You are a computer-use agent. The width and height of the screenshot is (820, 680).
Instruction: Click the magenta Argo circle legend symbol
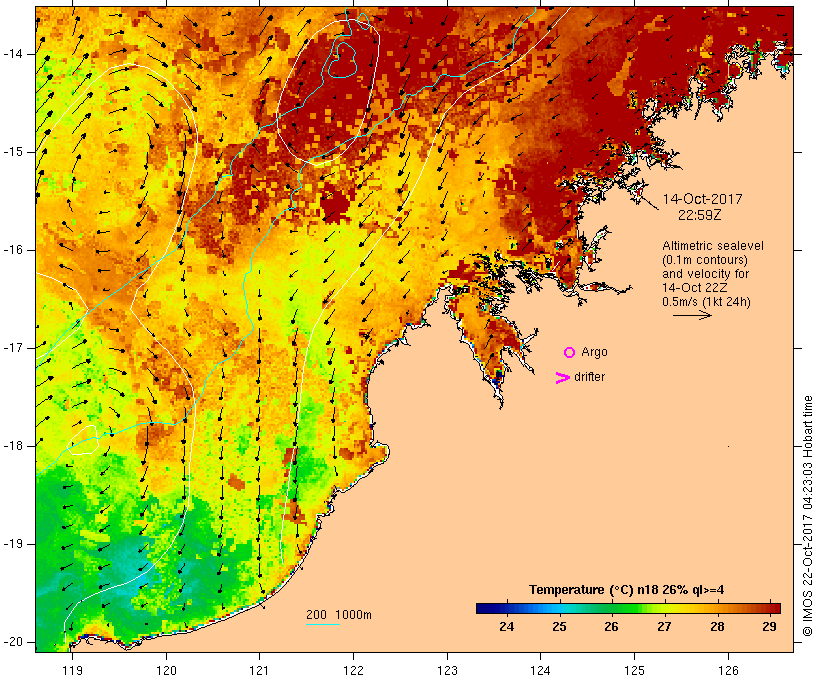[x=570, y=353]
